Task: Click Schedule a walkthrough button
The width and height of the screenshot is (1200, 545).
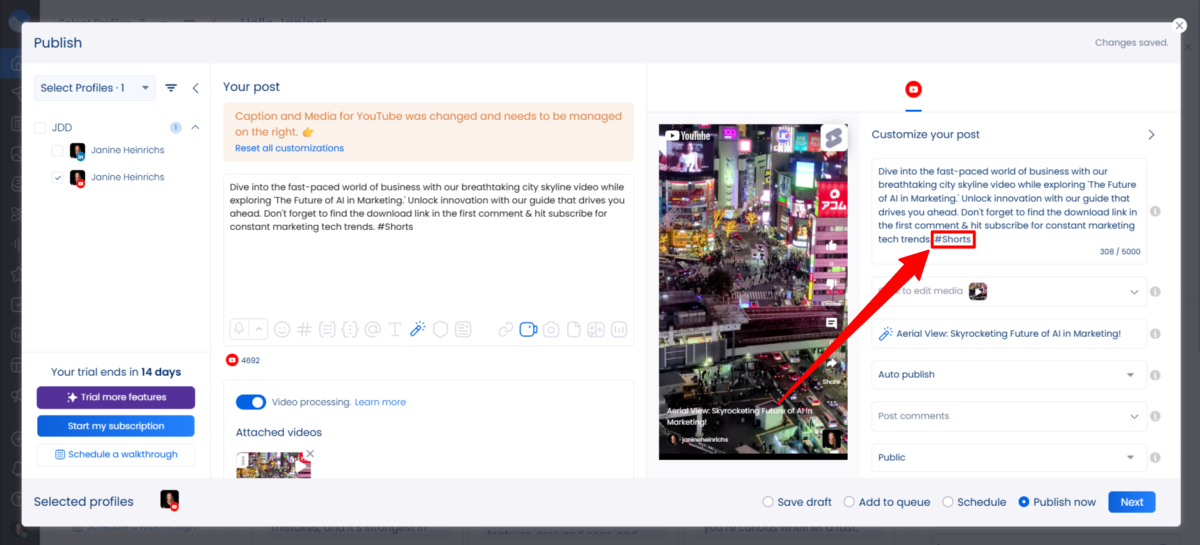Action: pos(116,454)
